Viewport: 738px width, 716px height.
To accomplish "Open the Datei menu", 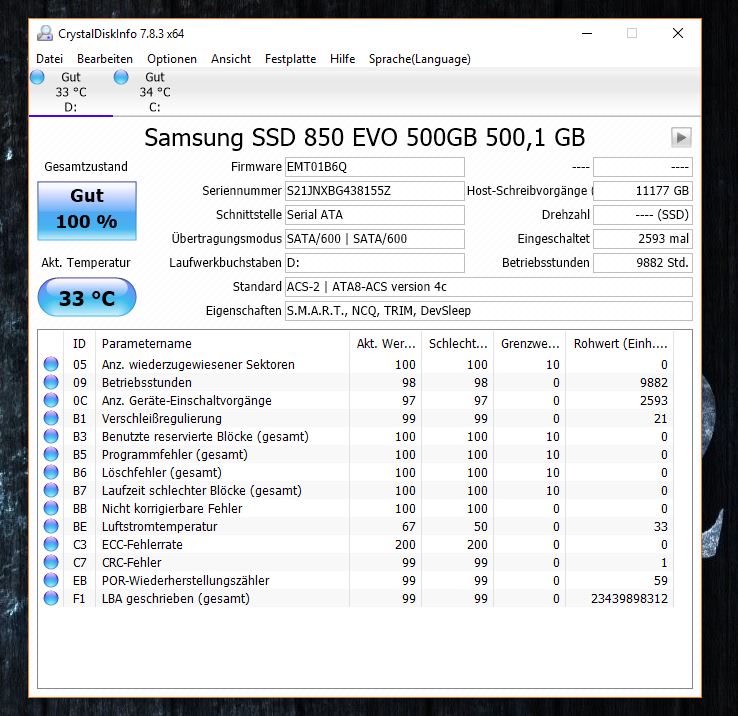I will (49, 59).
